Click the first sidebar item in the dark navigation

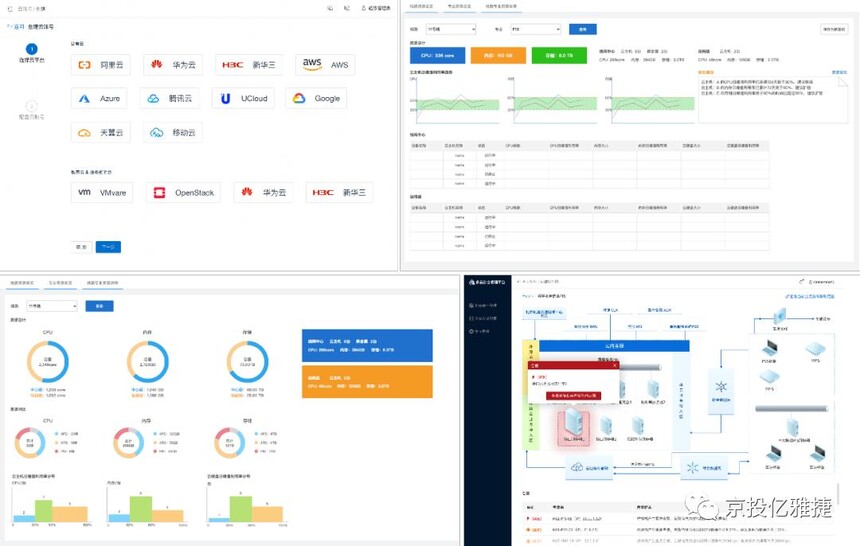pos(483,305)
